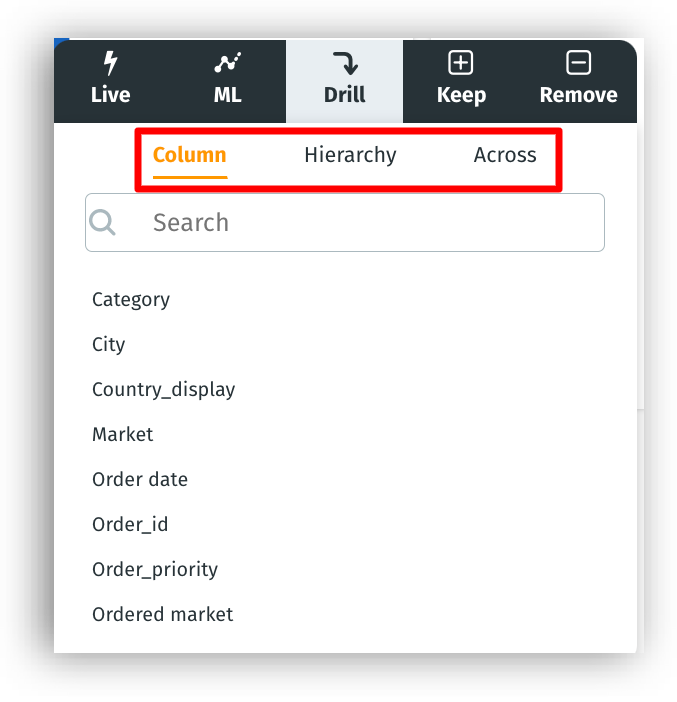Choose Order date to drill into
This screenshot has height=702, width=677.
tap(140, 480)
